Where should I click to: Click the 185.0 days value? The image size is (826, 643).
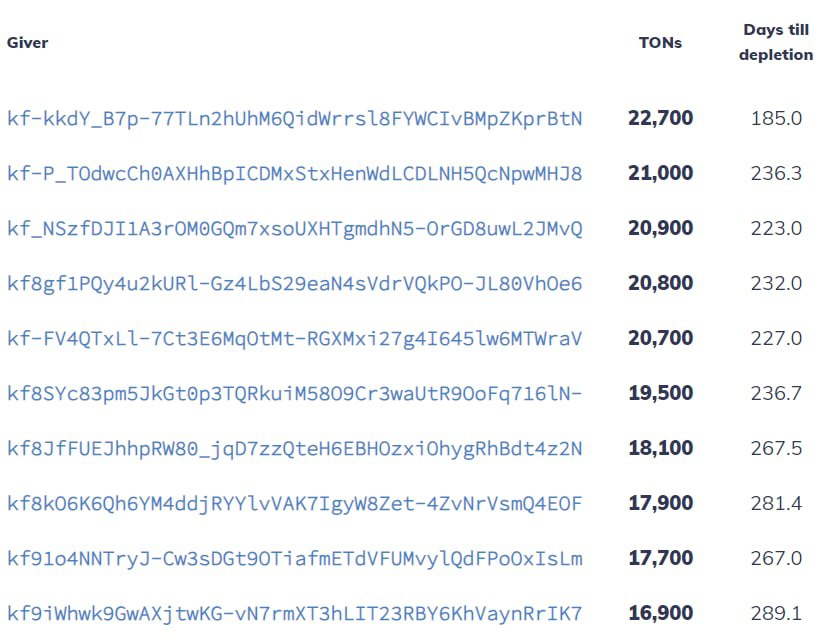pos(776,118)
